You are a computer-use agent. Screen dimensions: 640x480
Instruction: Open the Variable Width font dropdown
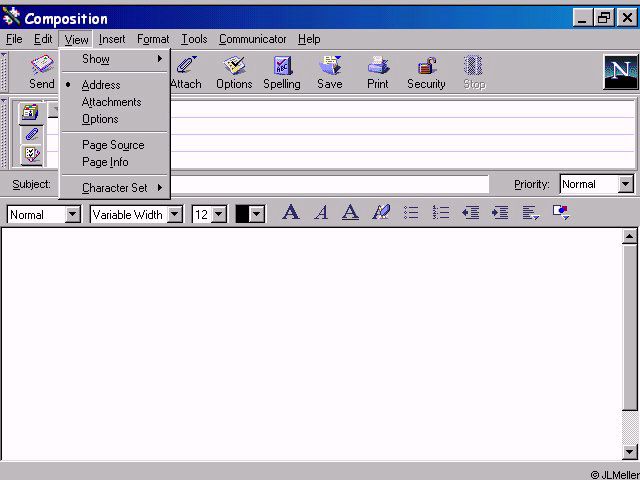point(175,214)
